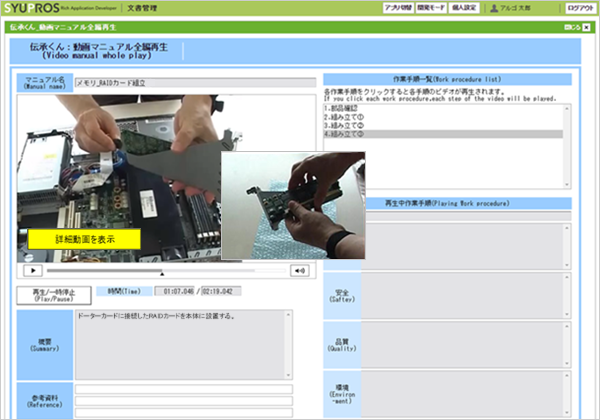Open the user profile icon for アルゴ太郎
Viewport: 600px width, 420px height.
tap(494, 8)
